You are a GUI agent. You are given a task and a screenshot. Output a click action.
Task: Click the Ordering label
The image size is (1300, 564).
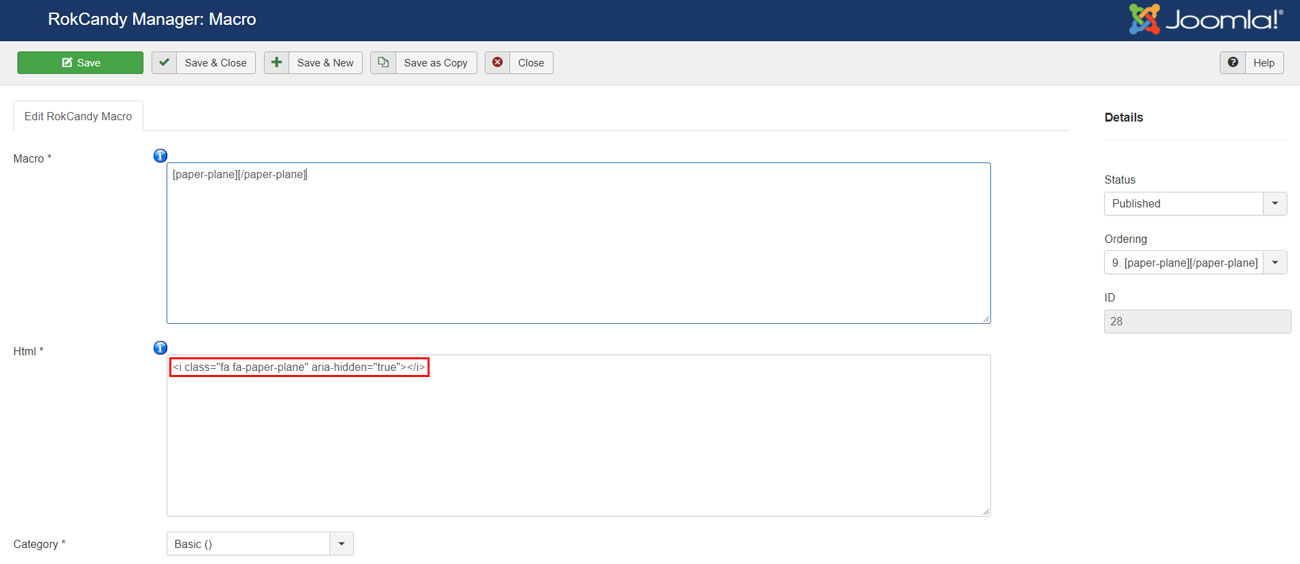1126,239
